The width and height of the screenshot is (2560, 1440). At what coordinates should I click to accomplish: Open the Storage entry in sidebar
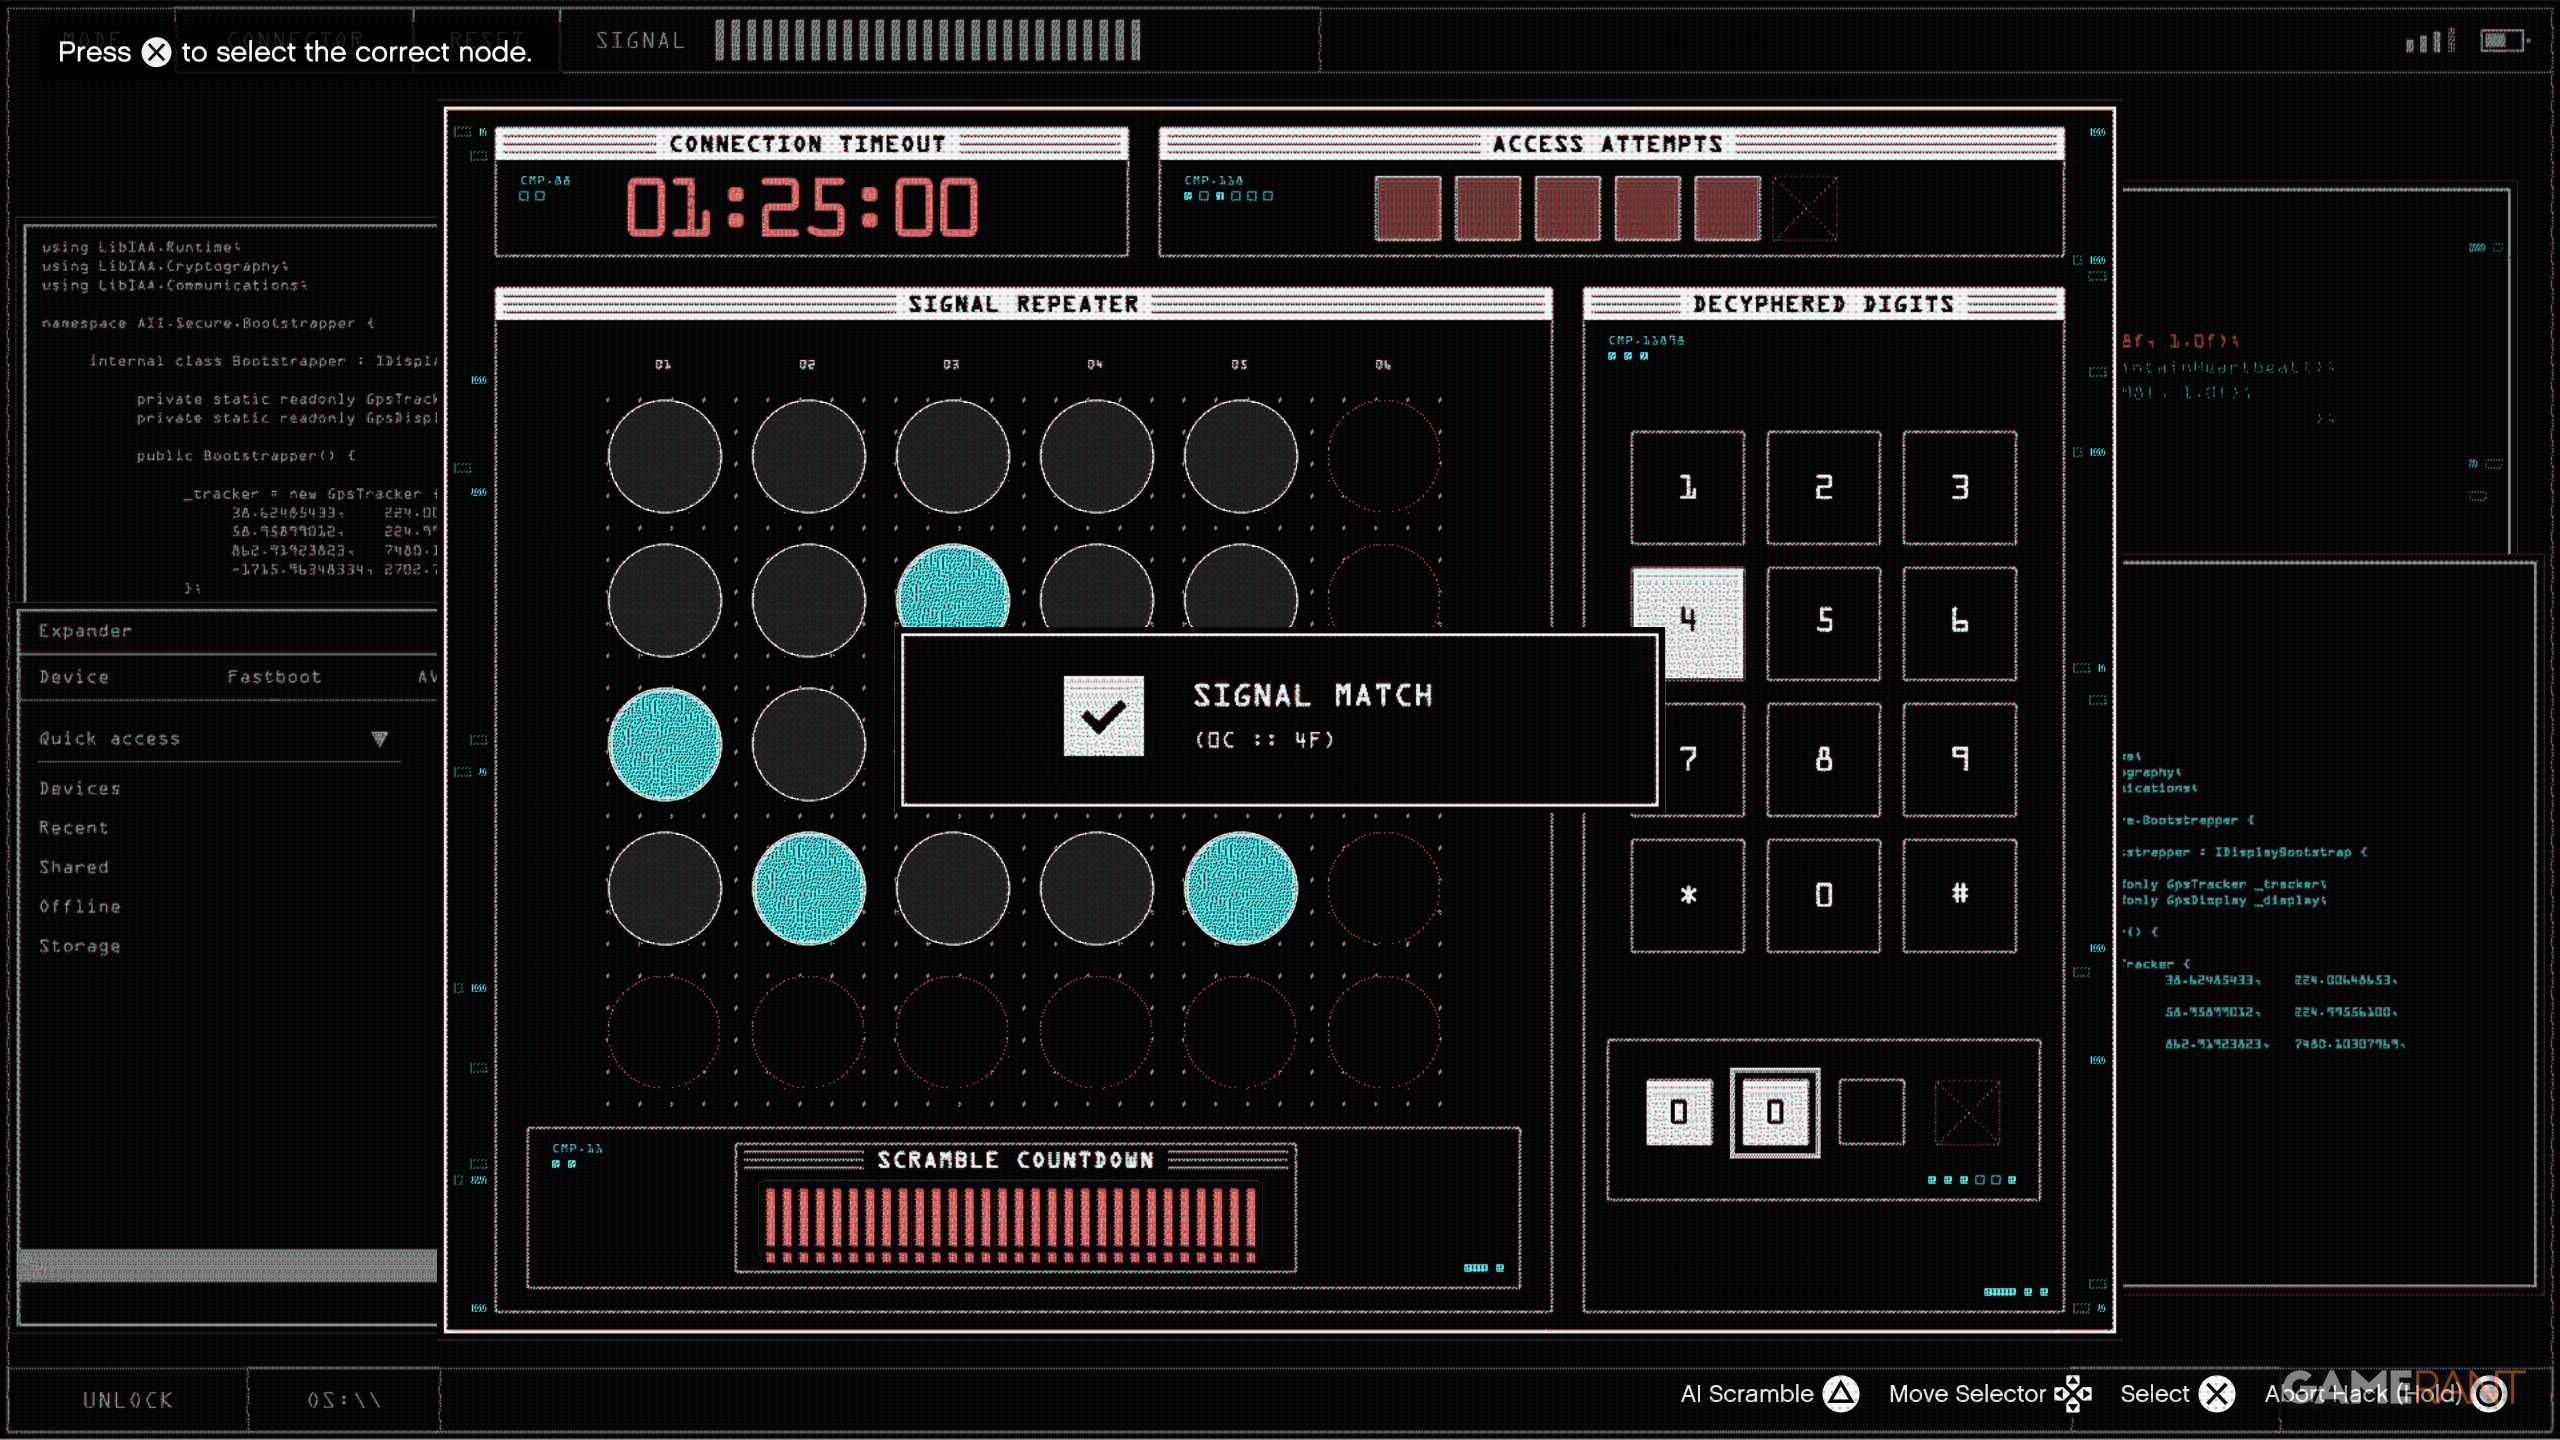click(x=80, y=946)
